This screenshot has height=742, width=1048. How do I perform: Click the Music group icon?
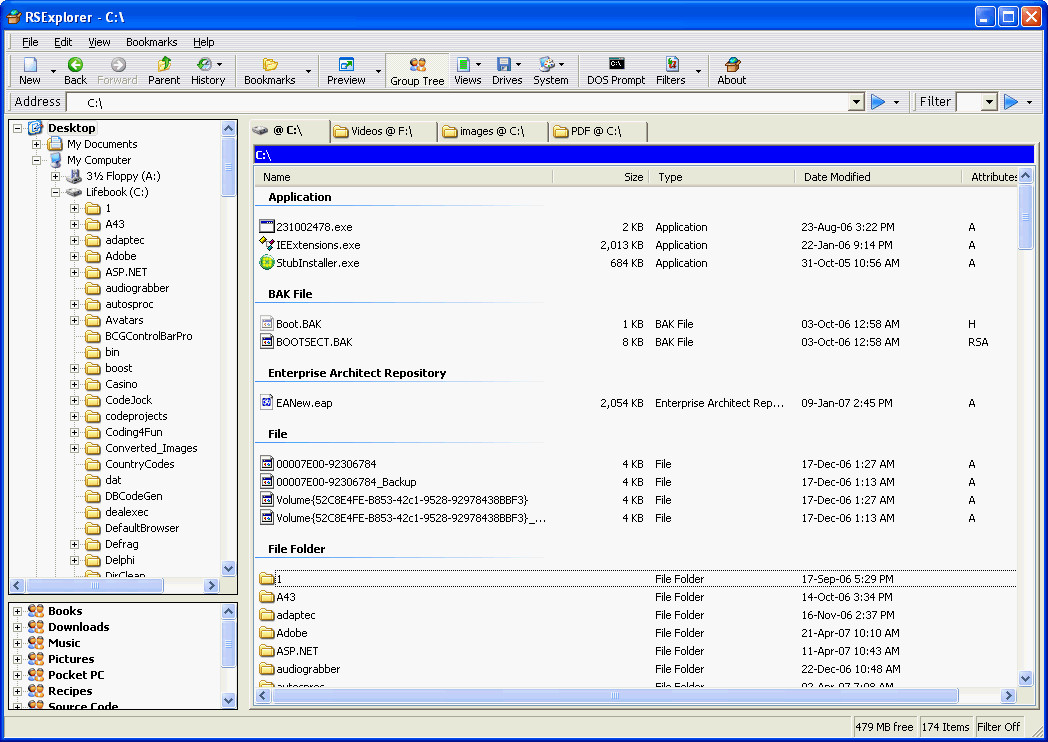35,642
